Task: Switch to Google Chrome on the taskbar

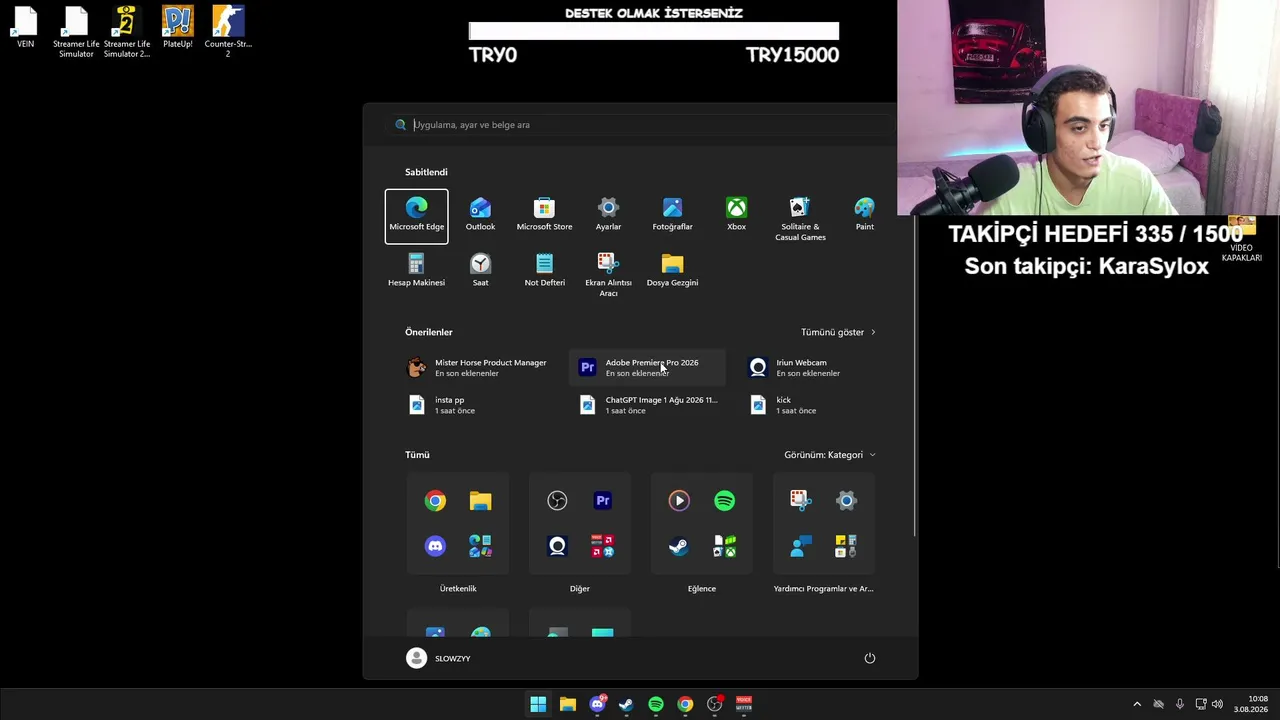Action: 685,704
